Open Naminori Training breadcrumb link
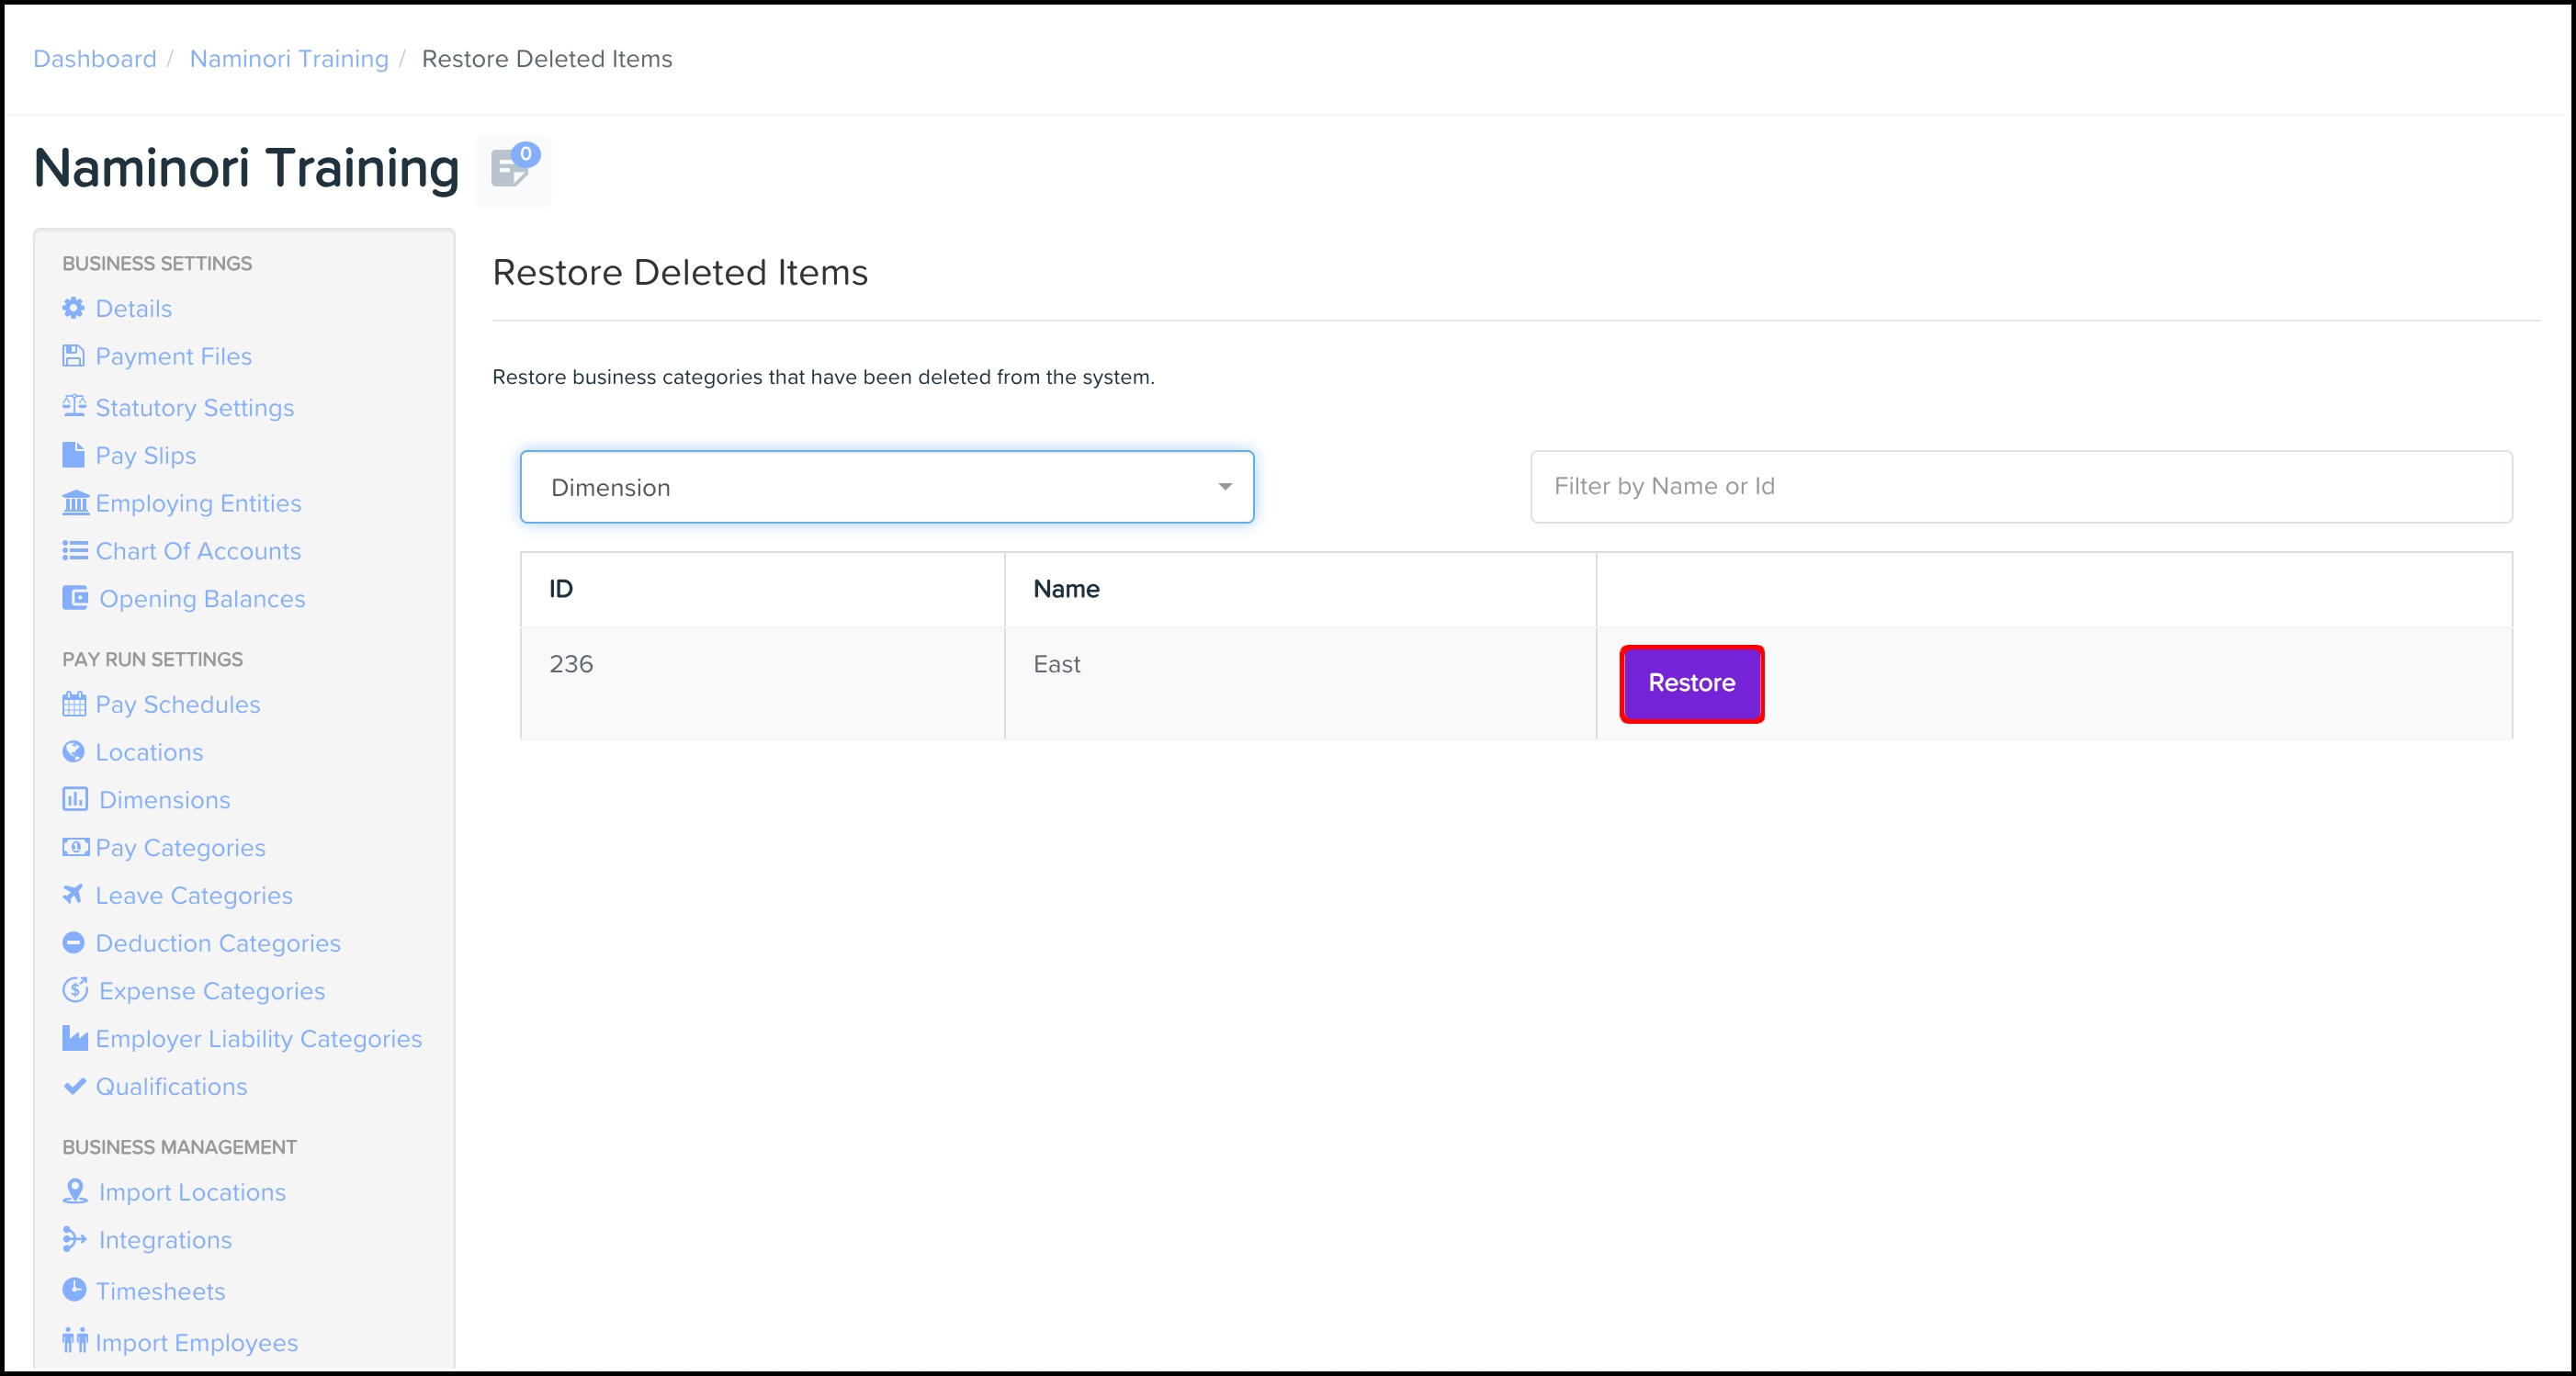This screenshot has width=2576, height=1376. [289, 59]
